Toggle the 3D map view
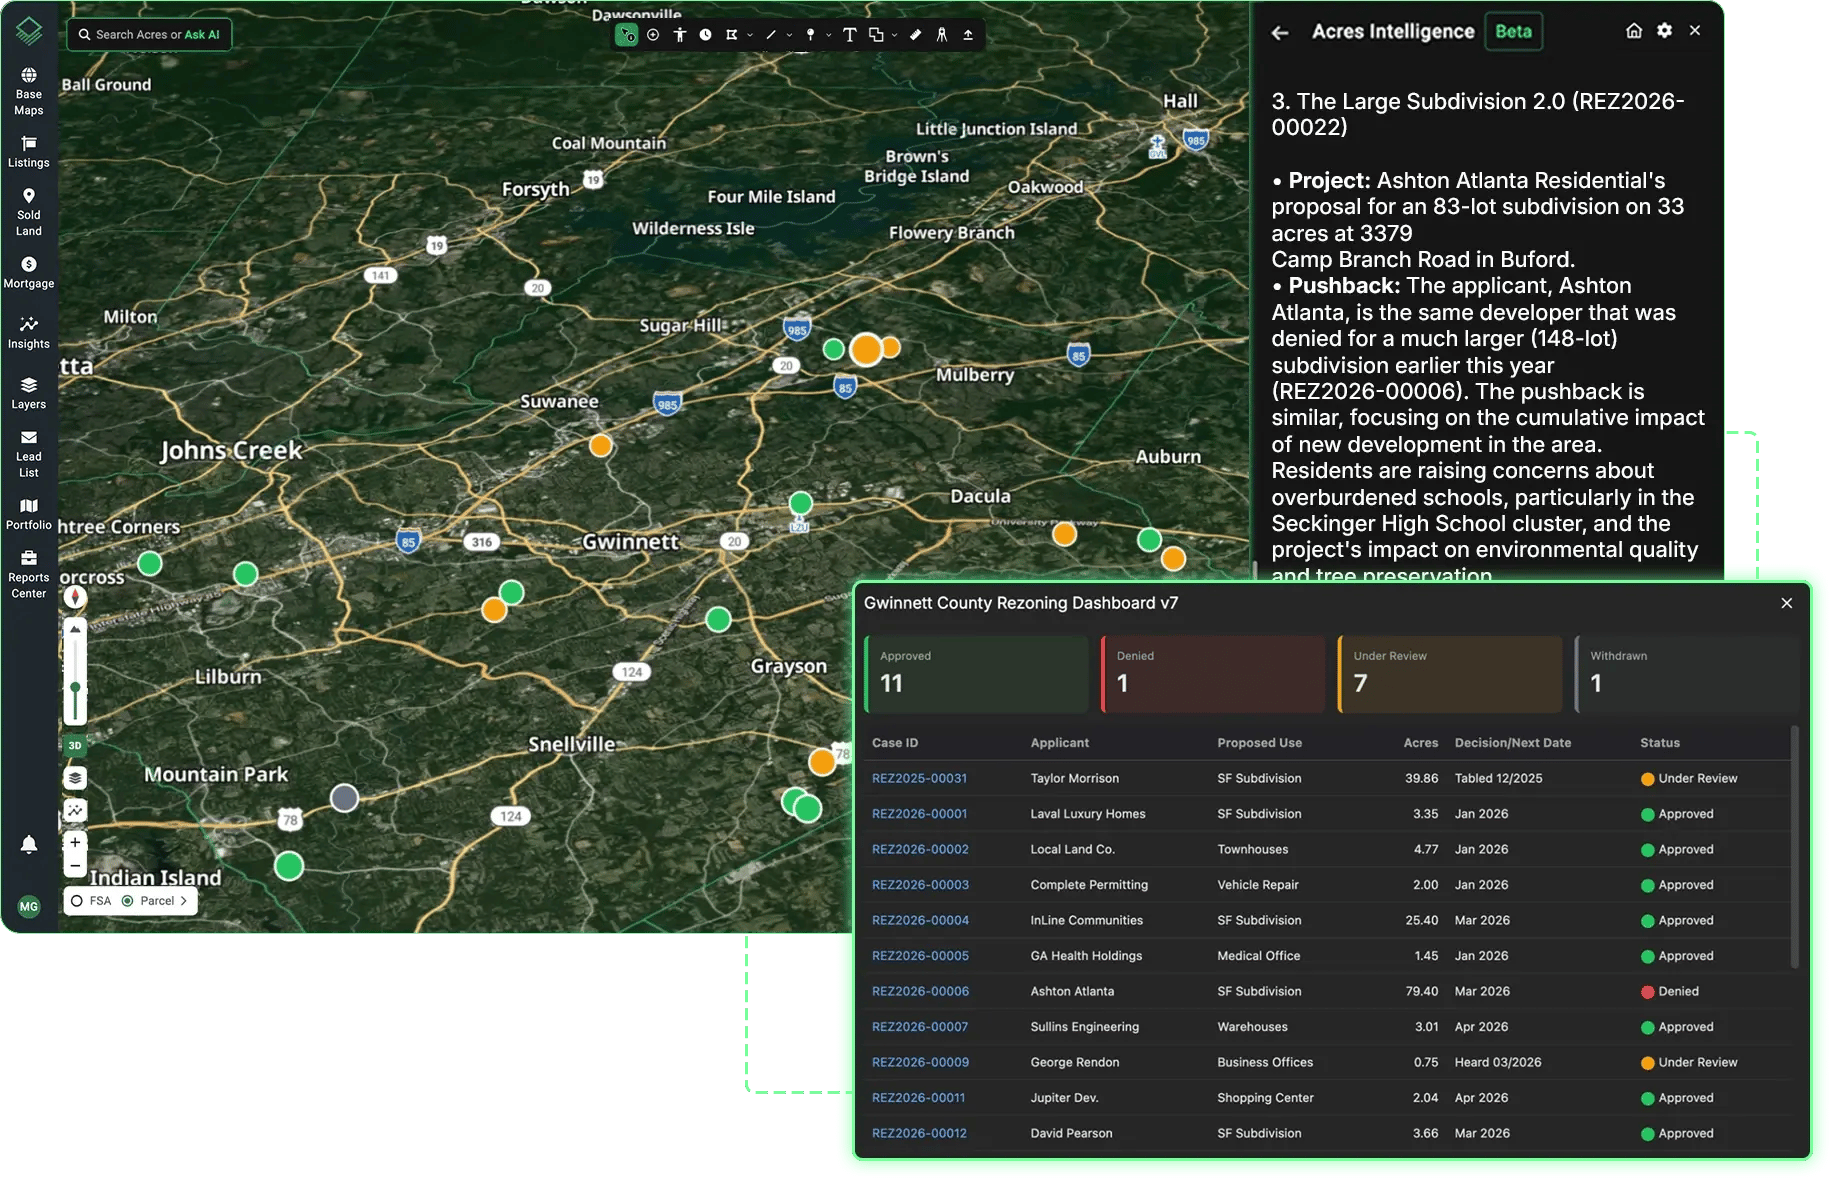 (x=75, y=746)
